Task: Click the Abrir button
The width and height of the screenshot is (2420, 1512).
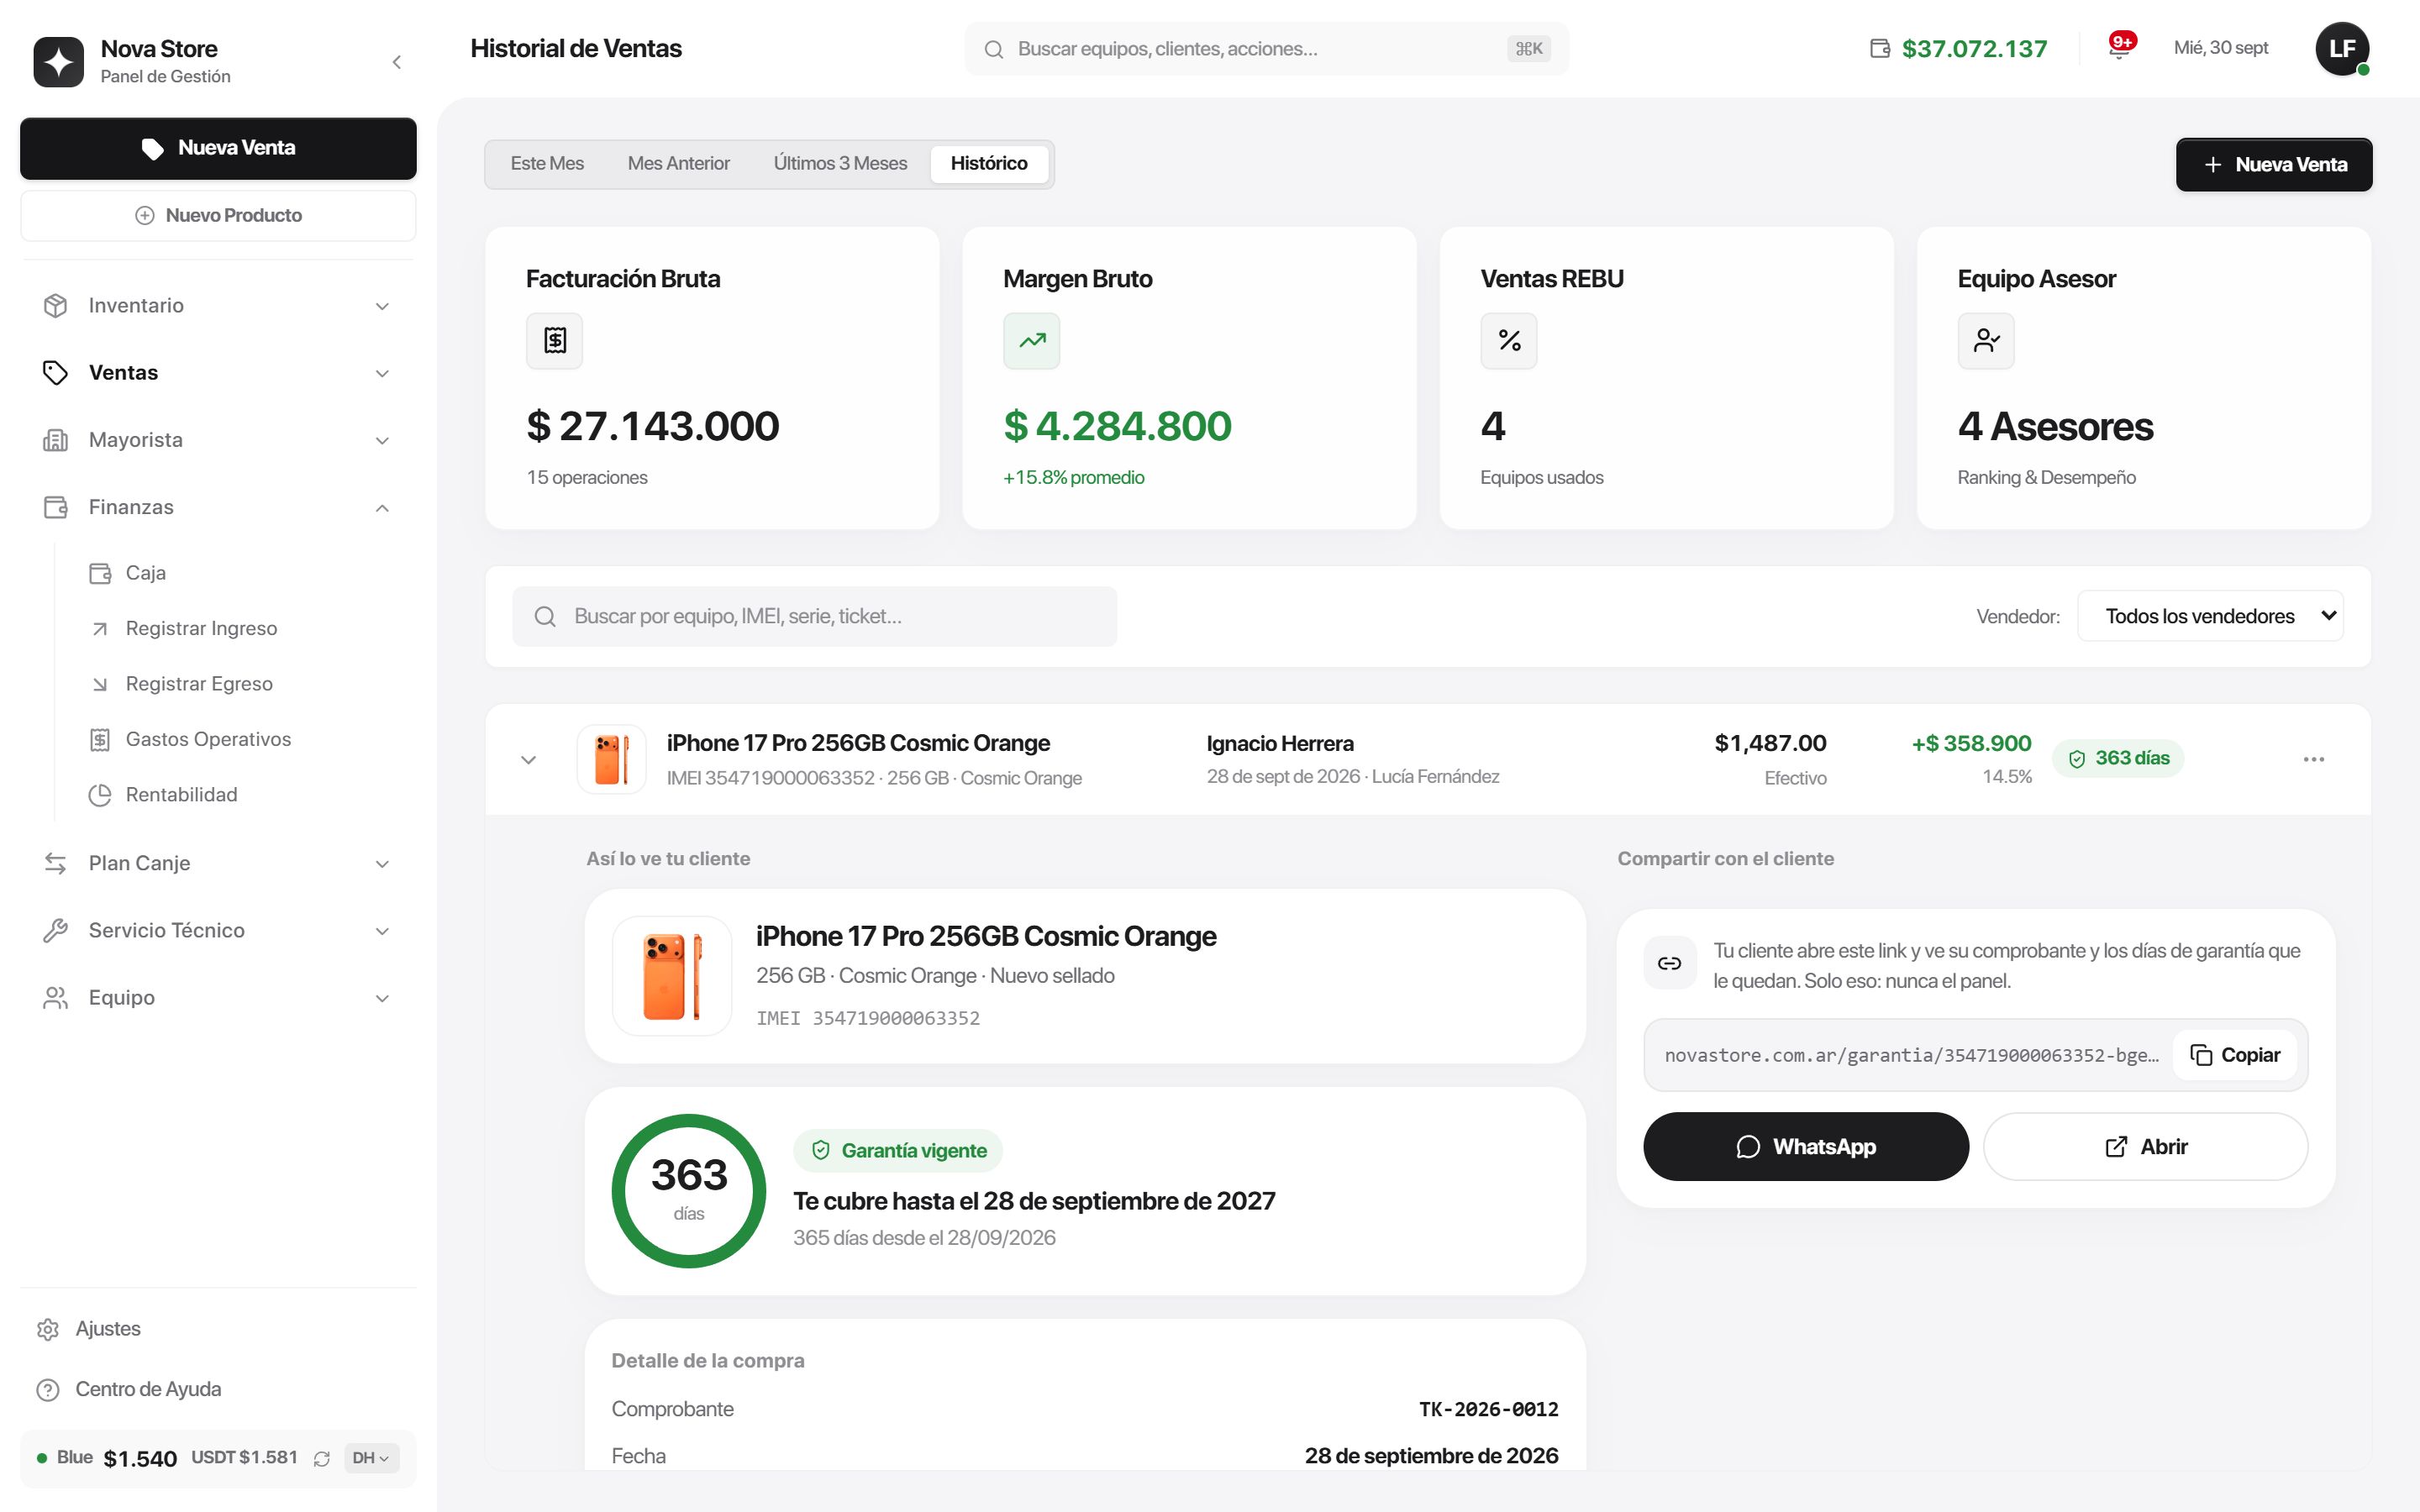Action: click(x=2146, y=1147)
